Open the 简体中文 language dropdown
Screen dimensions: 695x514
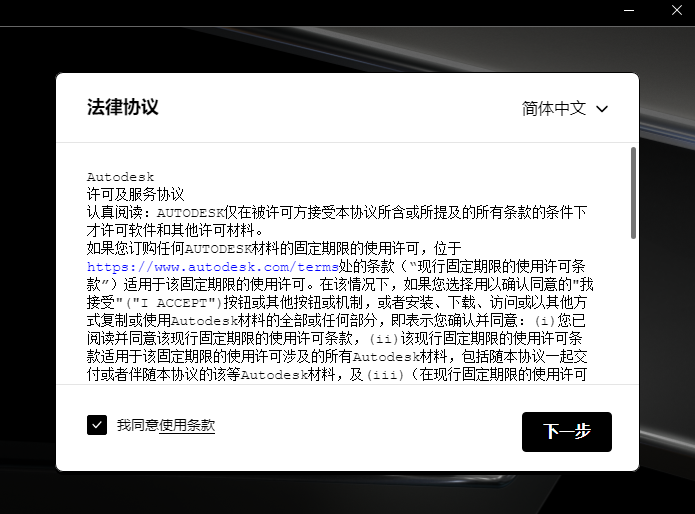(564, 109)
